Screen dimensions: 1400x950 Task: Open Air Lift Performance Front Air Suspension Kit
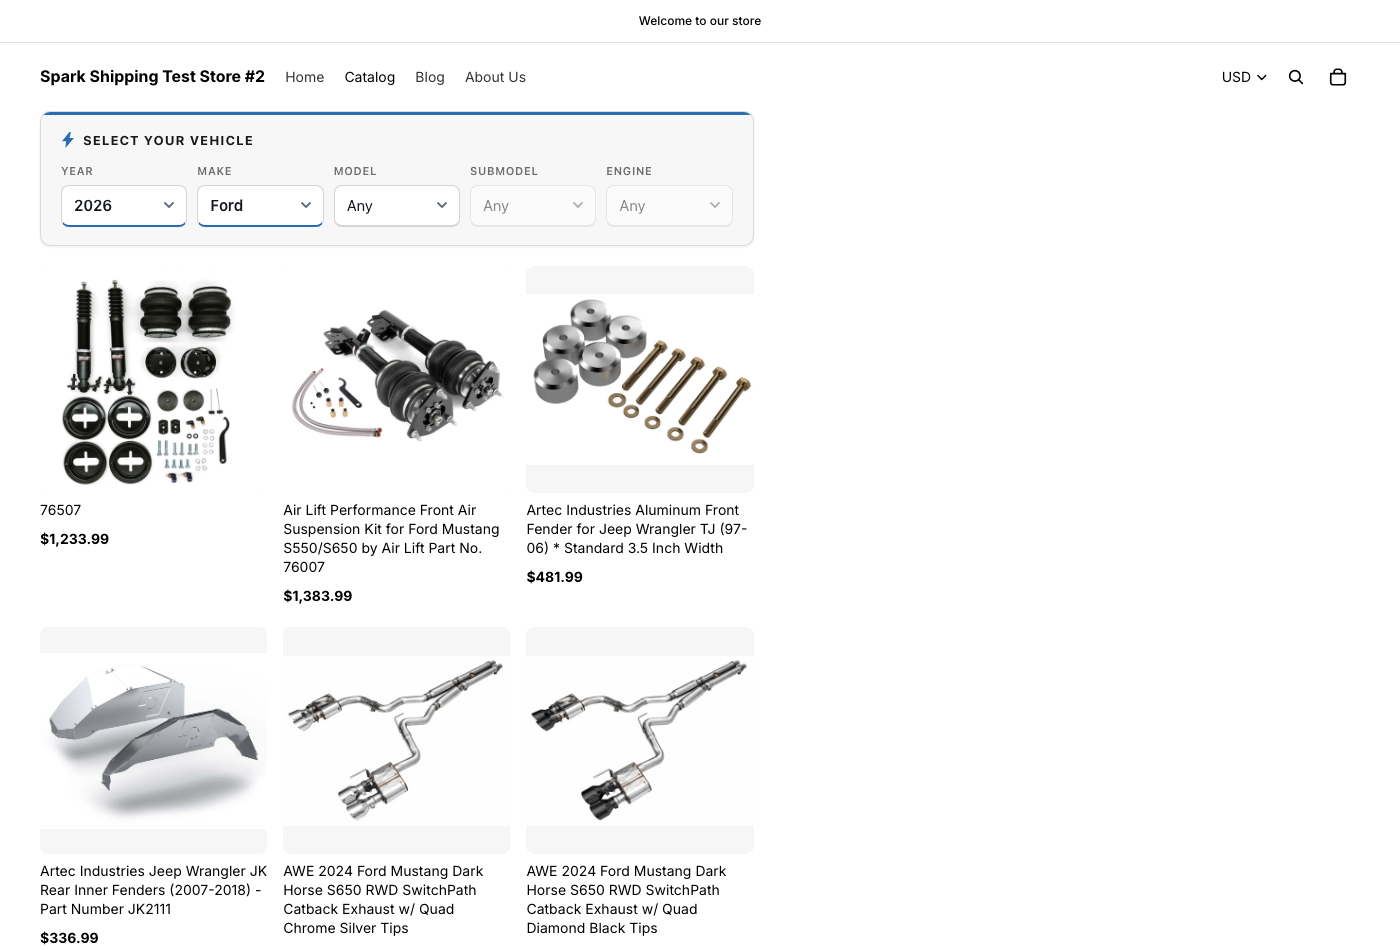(x=391, y=538)
